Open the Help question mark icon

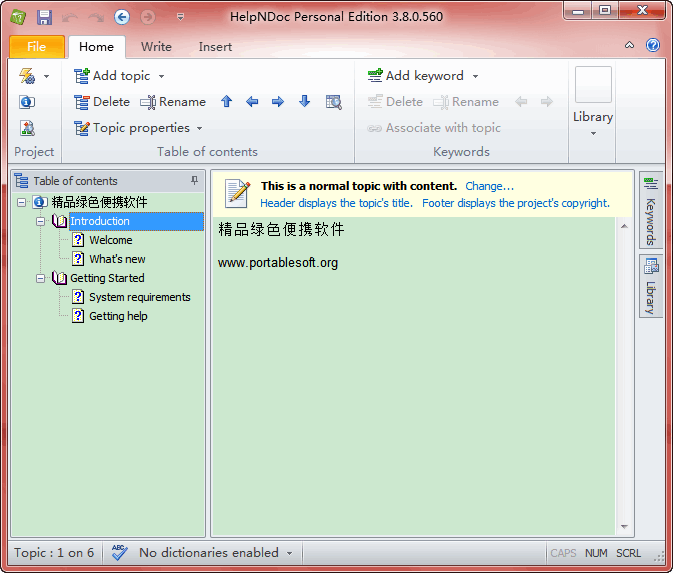(653, 46)
